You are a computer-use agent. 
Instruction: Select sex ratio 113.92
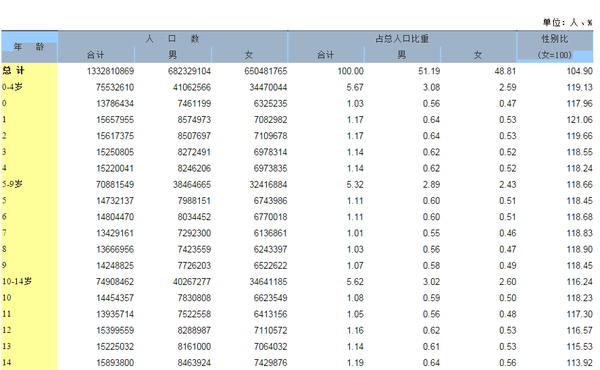click(x=579, y=362)
